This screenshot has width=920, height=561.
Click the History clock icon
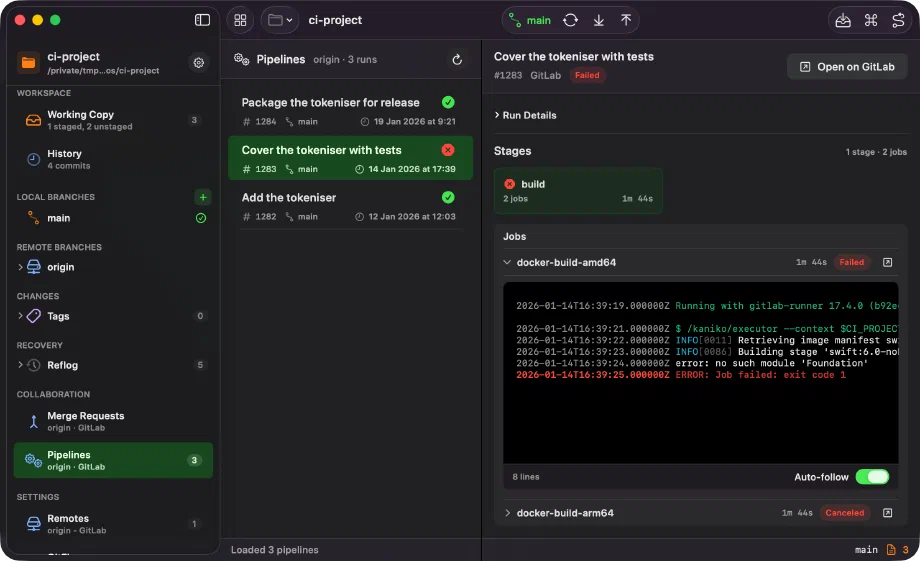33,159
